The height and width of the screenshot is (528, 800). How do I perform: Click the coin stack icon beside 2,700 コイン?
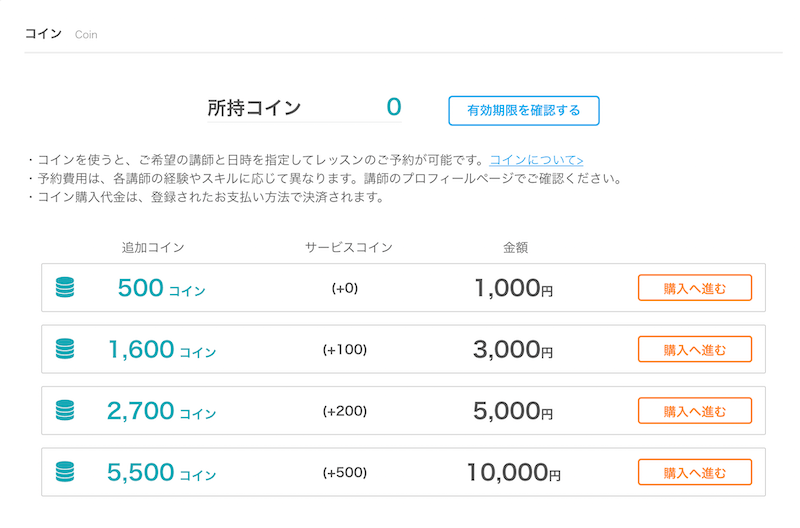[65, 410]
